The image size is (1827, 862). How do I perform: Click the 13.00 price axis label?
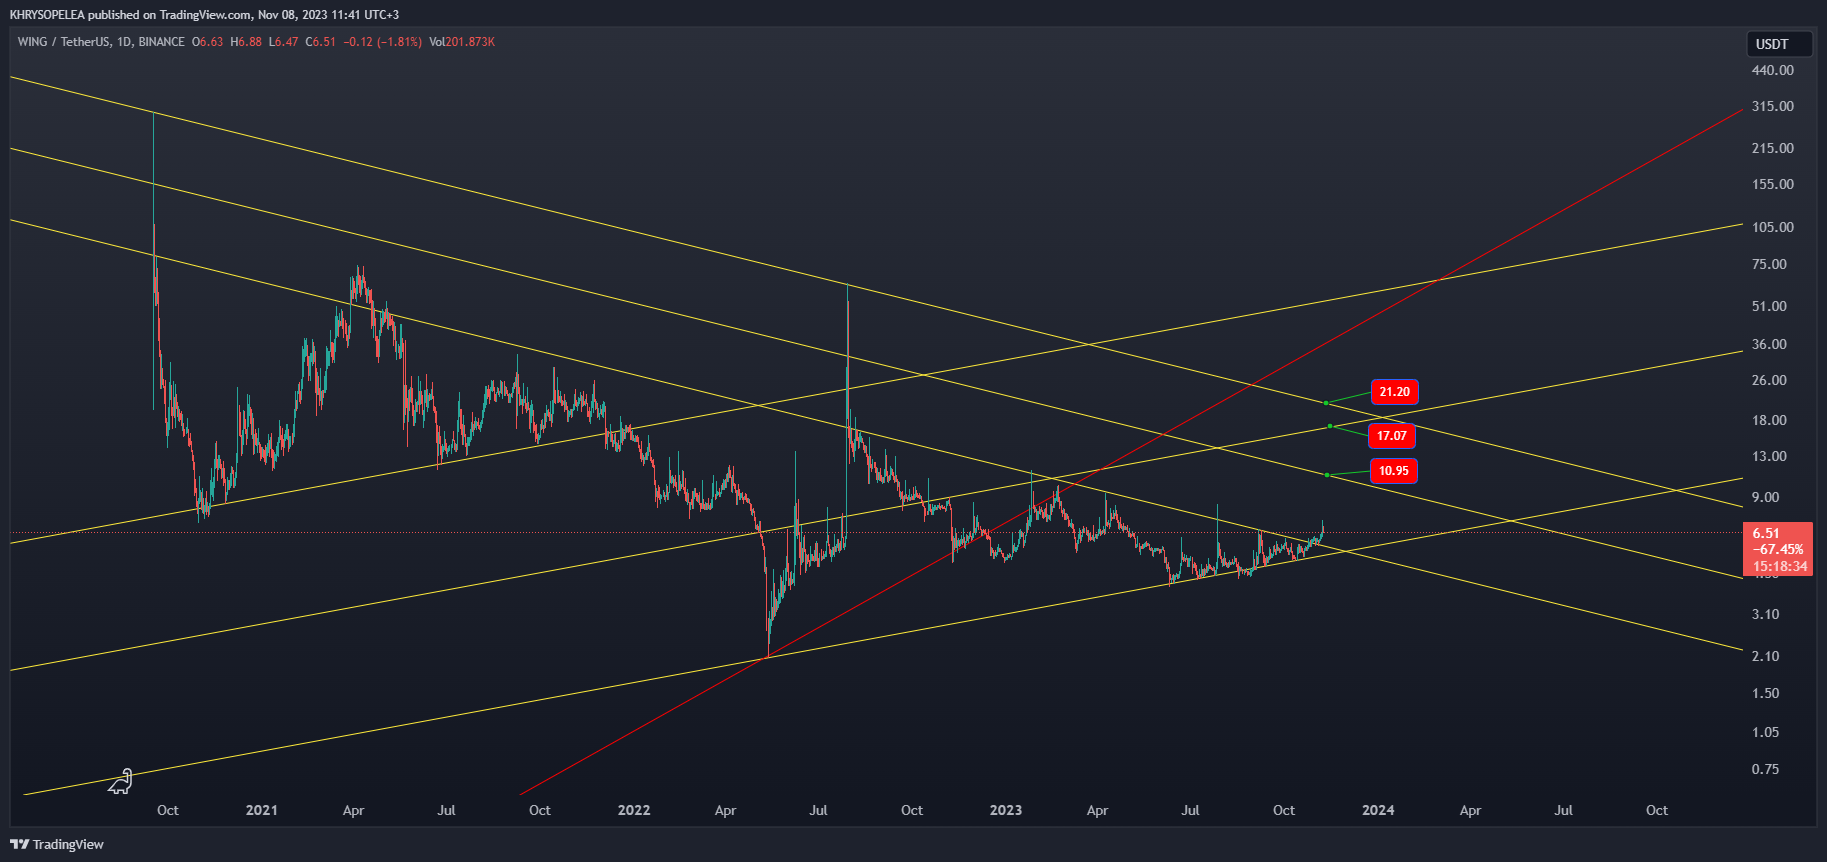click(1769, 456)
